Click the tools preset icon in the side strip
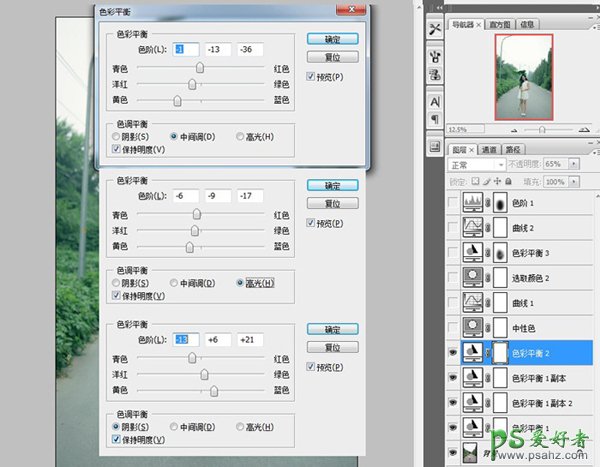 click(435, 28)
